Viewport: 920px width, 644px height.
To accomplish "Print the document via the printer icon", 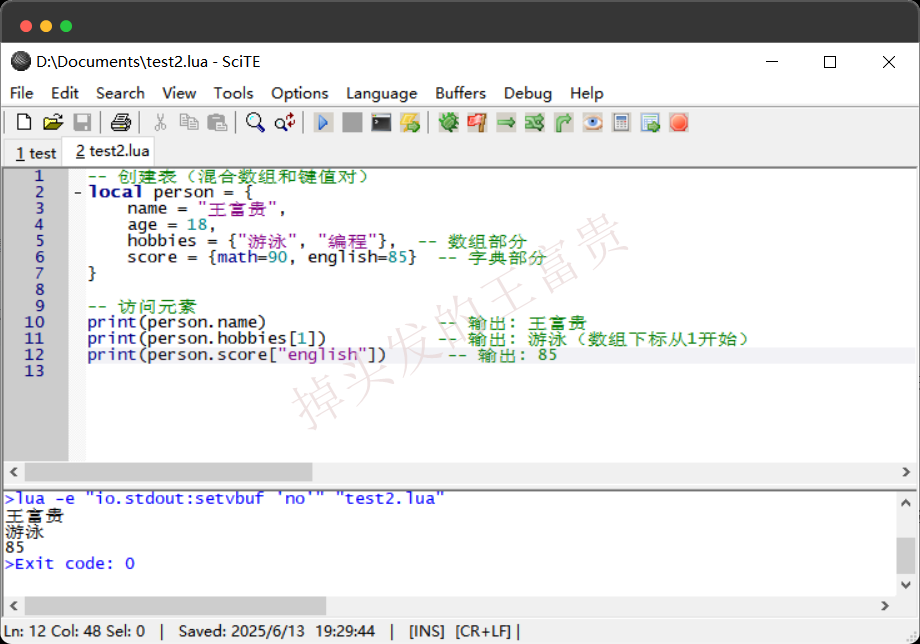I will click(120, 121).
